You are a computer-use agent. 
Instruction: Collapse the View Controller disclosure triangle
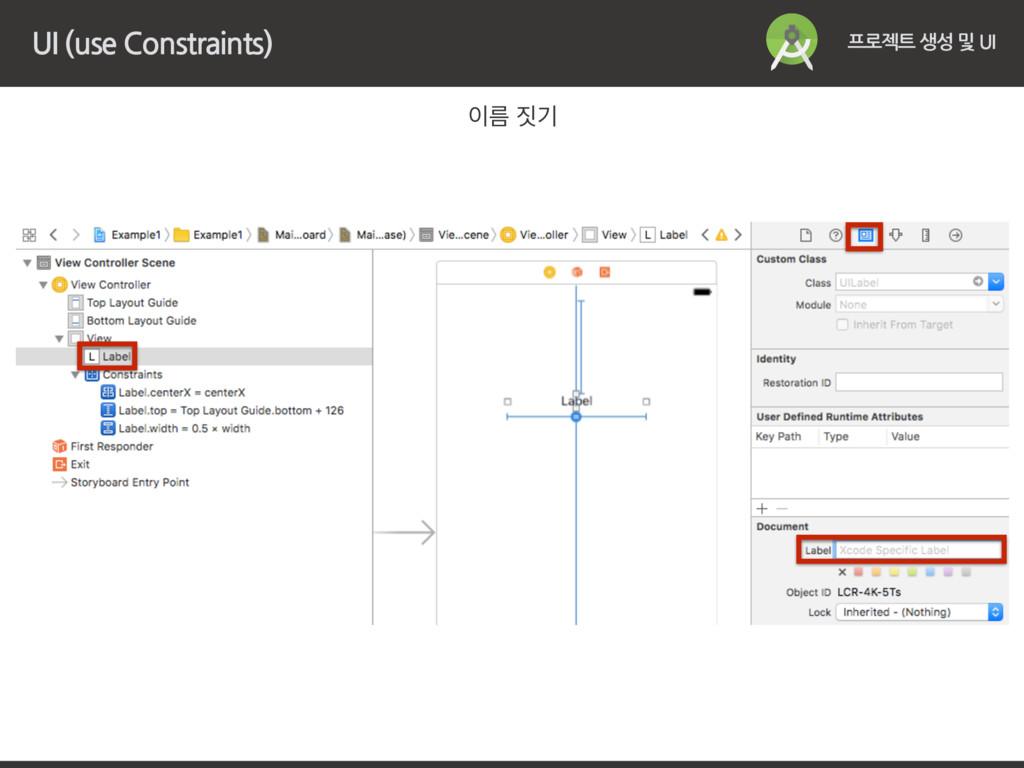coord(43,285)
